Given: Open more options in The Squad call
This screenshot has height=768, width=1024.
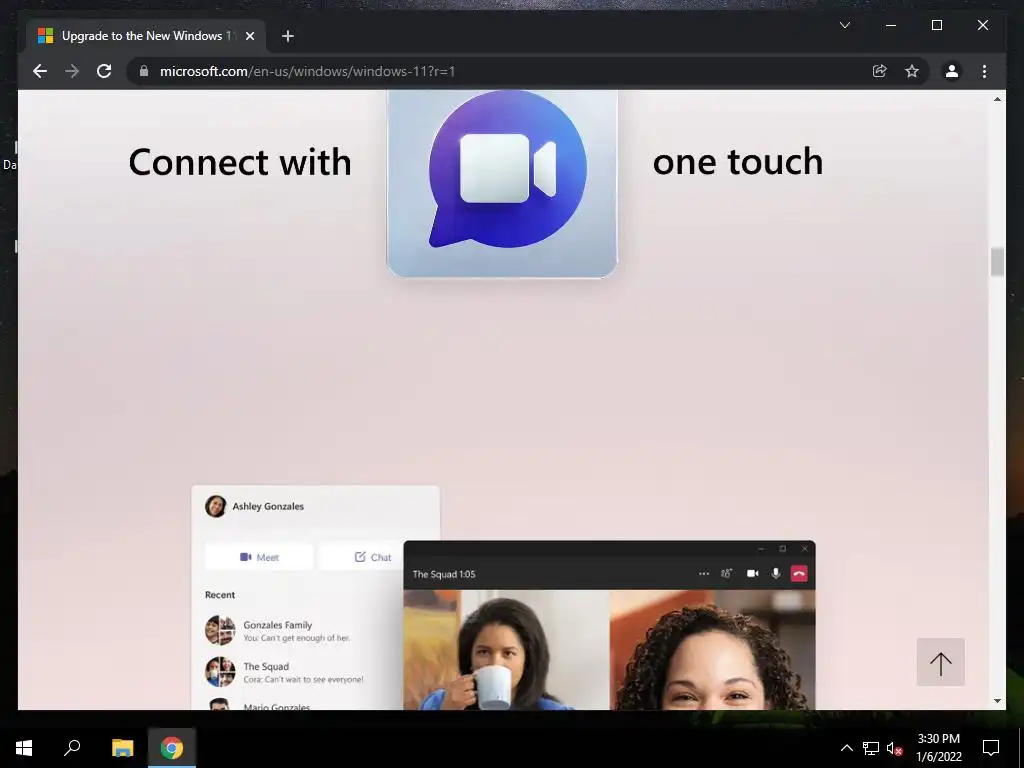Looking at the screenshot, I should tap(703, 573).
